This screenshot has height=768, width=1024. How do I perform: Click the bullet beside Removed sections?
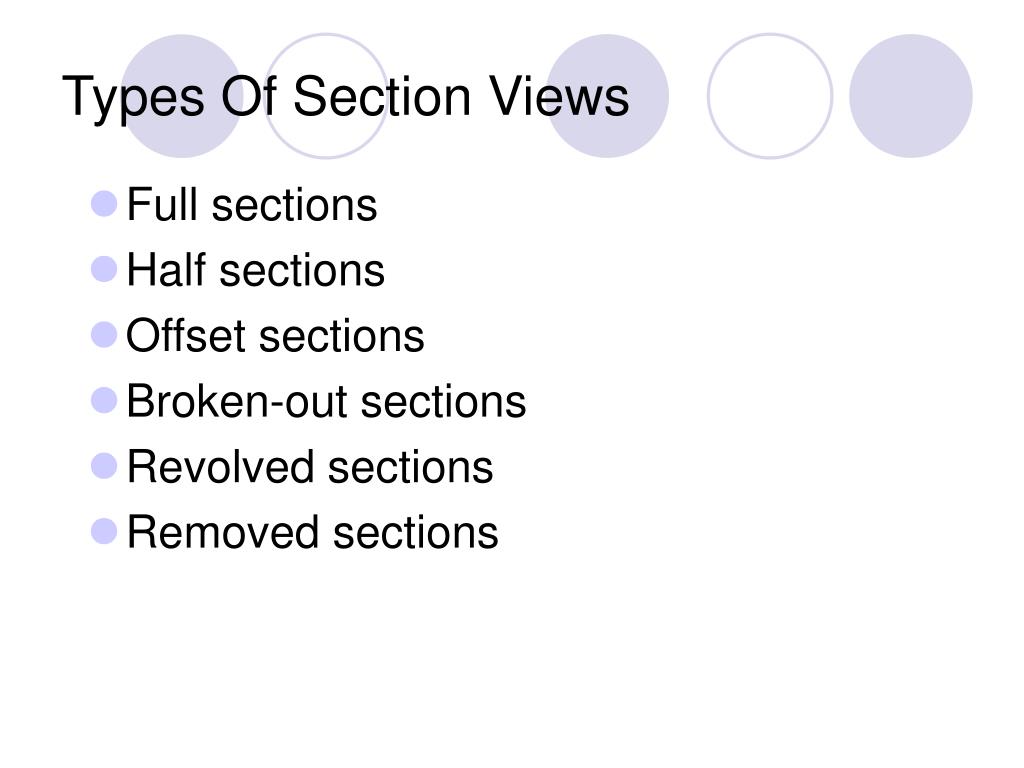click(x=104, y=532)
